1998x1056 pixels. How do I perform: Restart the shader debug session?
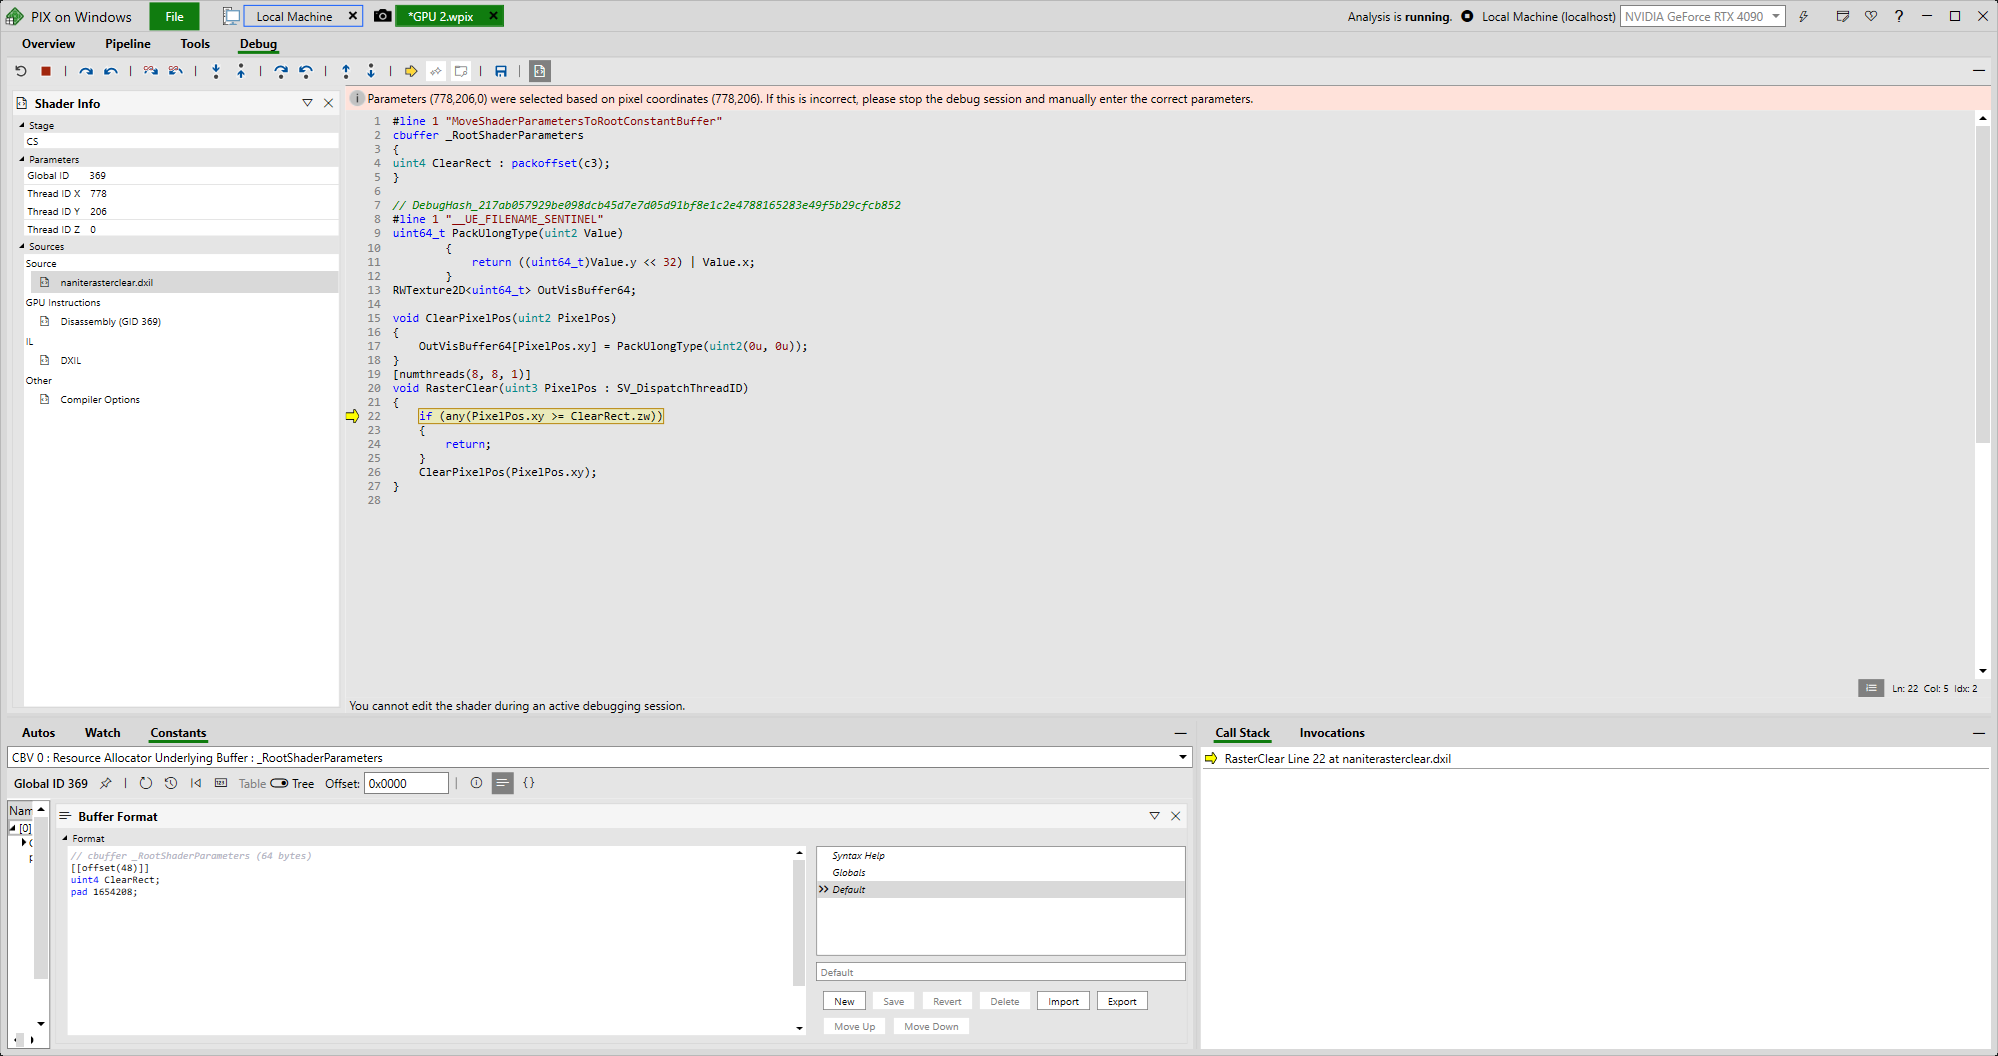21,71
